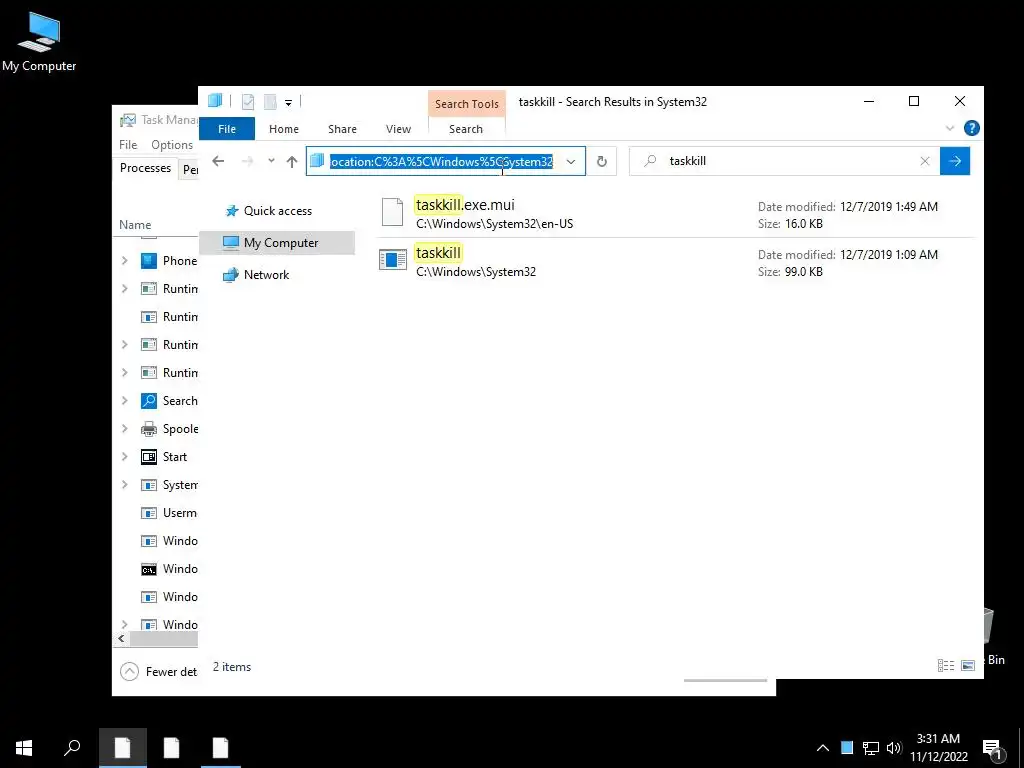Screen dimensions: 1024x768
Task: Click the Start process icon
Action: tap(149, 457)
